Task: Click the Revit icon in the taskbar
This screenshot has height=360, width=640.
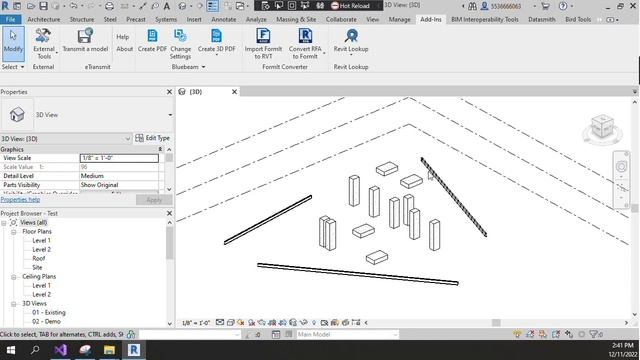Action: (133, 350)
